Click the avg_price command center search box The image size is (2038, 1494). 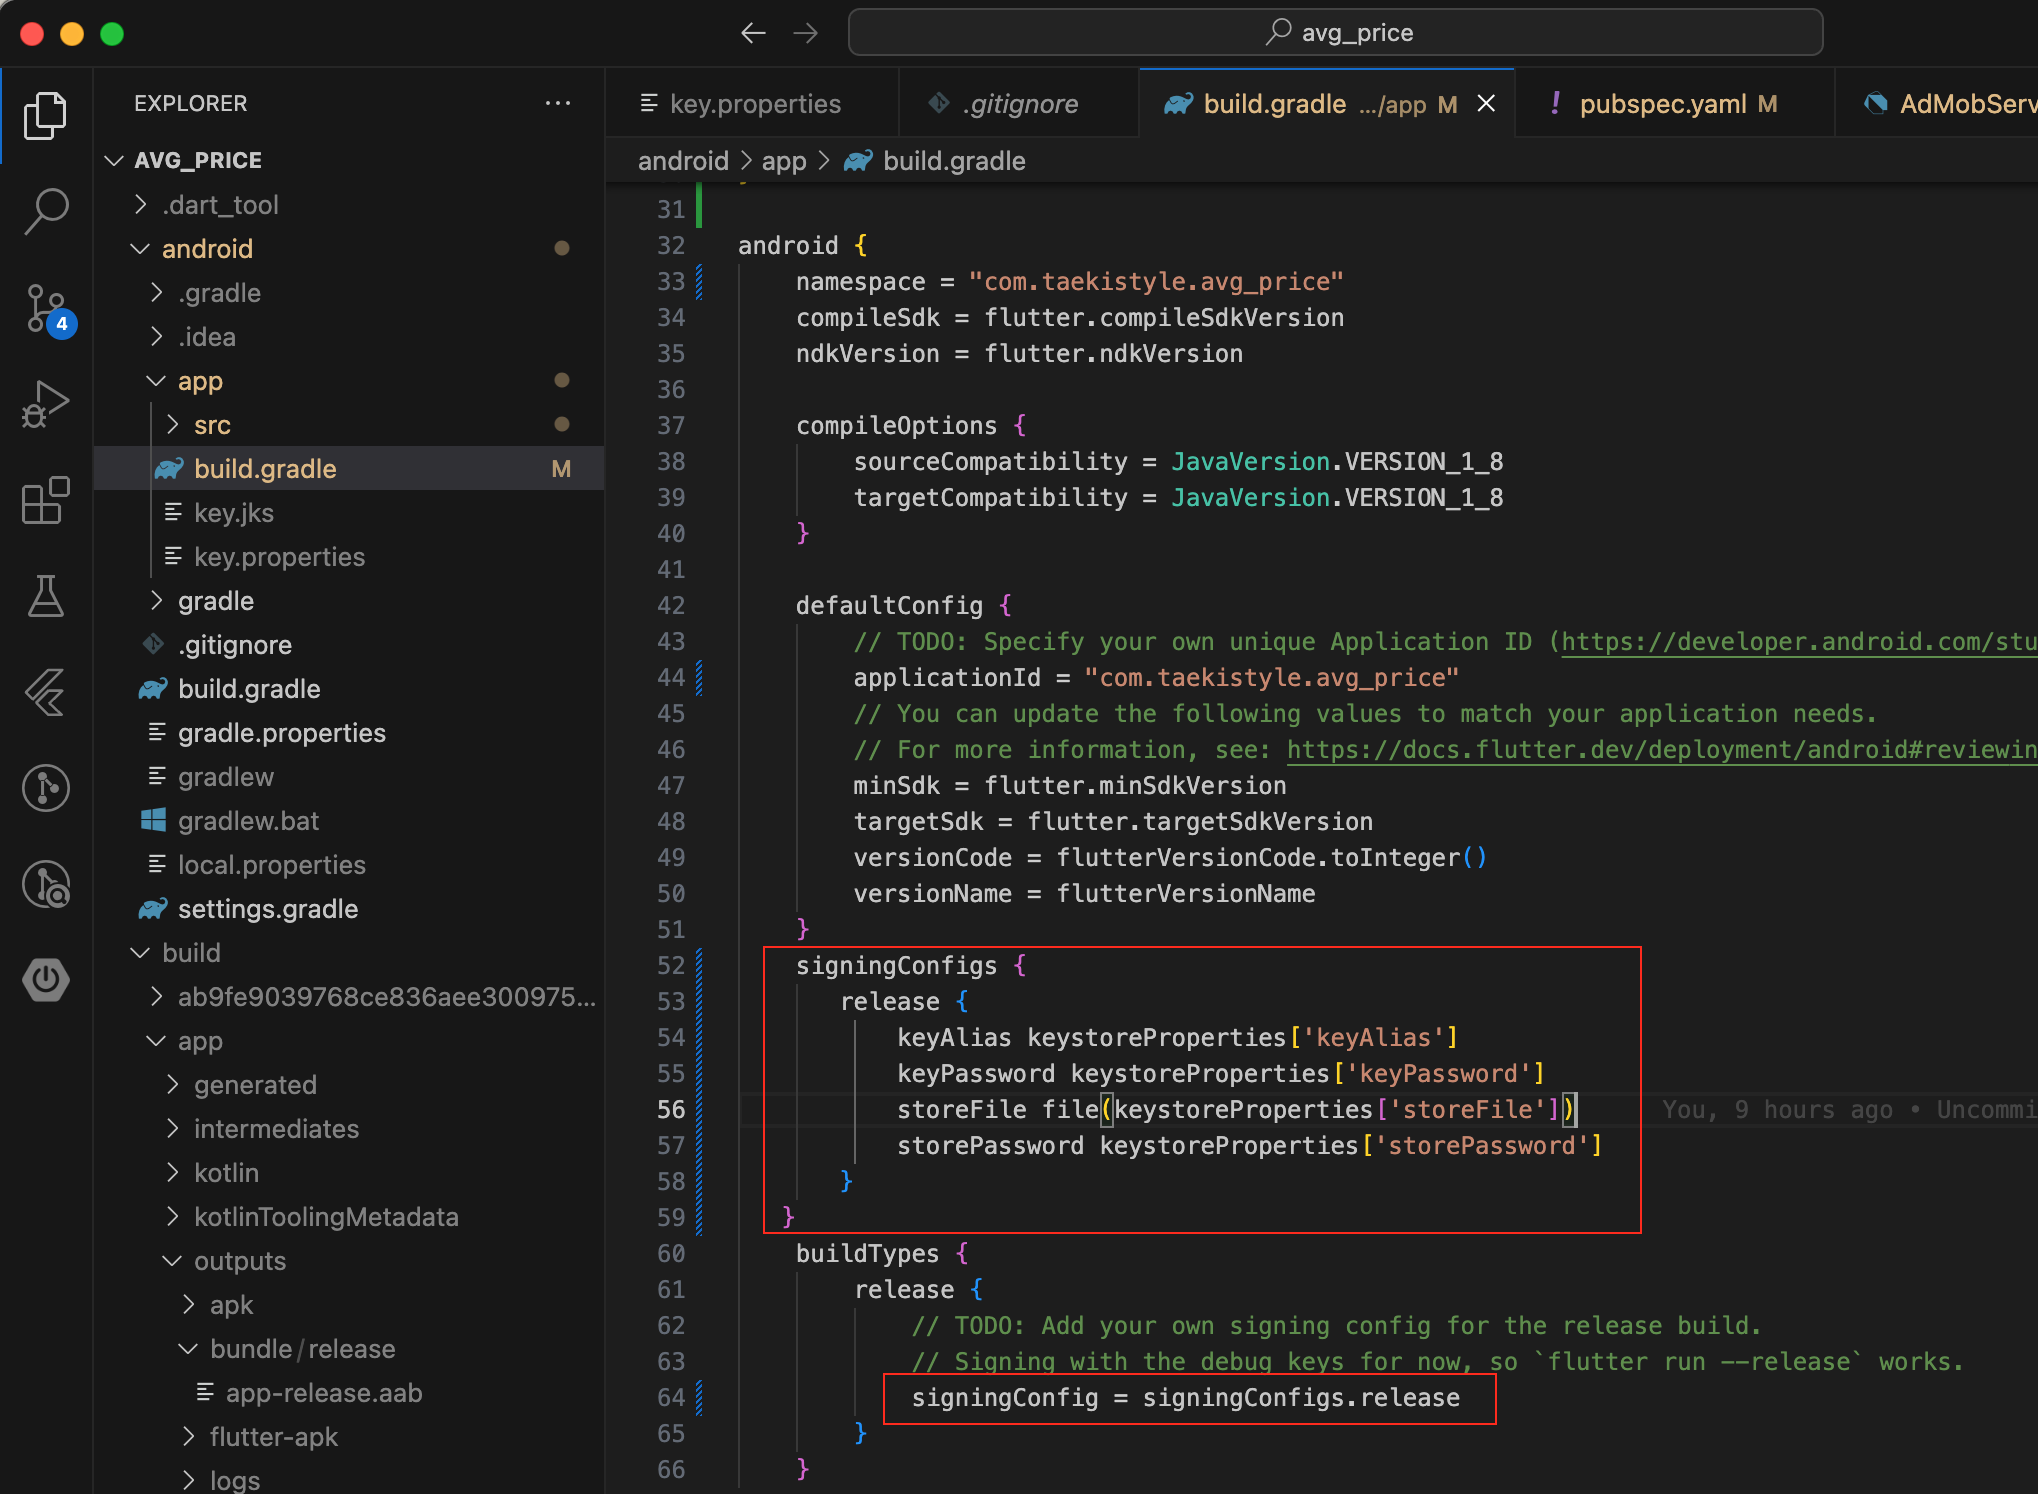pos(1335,33)
